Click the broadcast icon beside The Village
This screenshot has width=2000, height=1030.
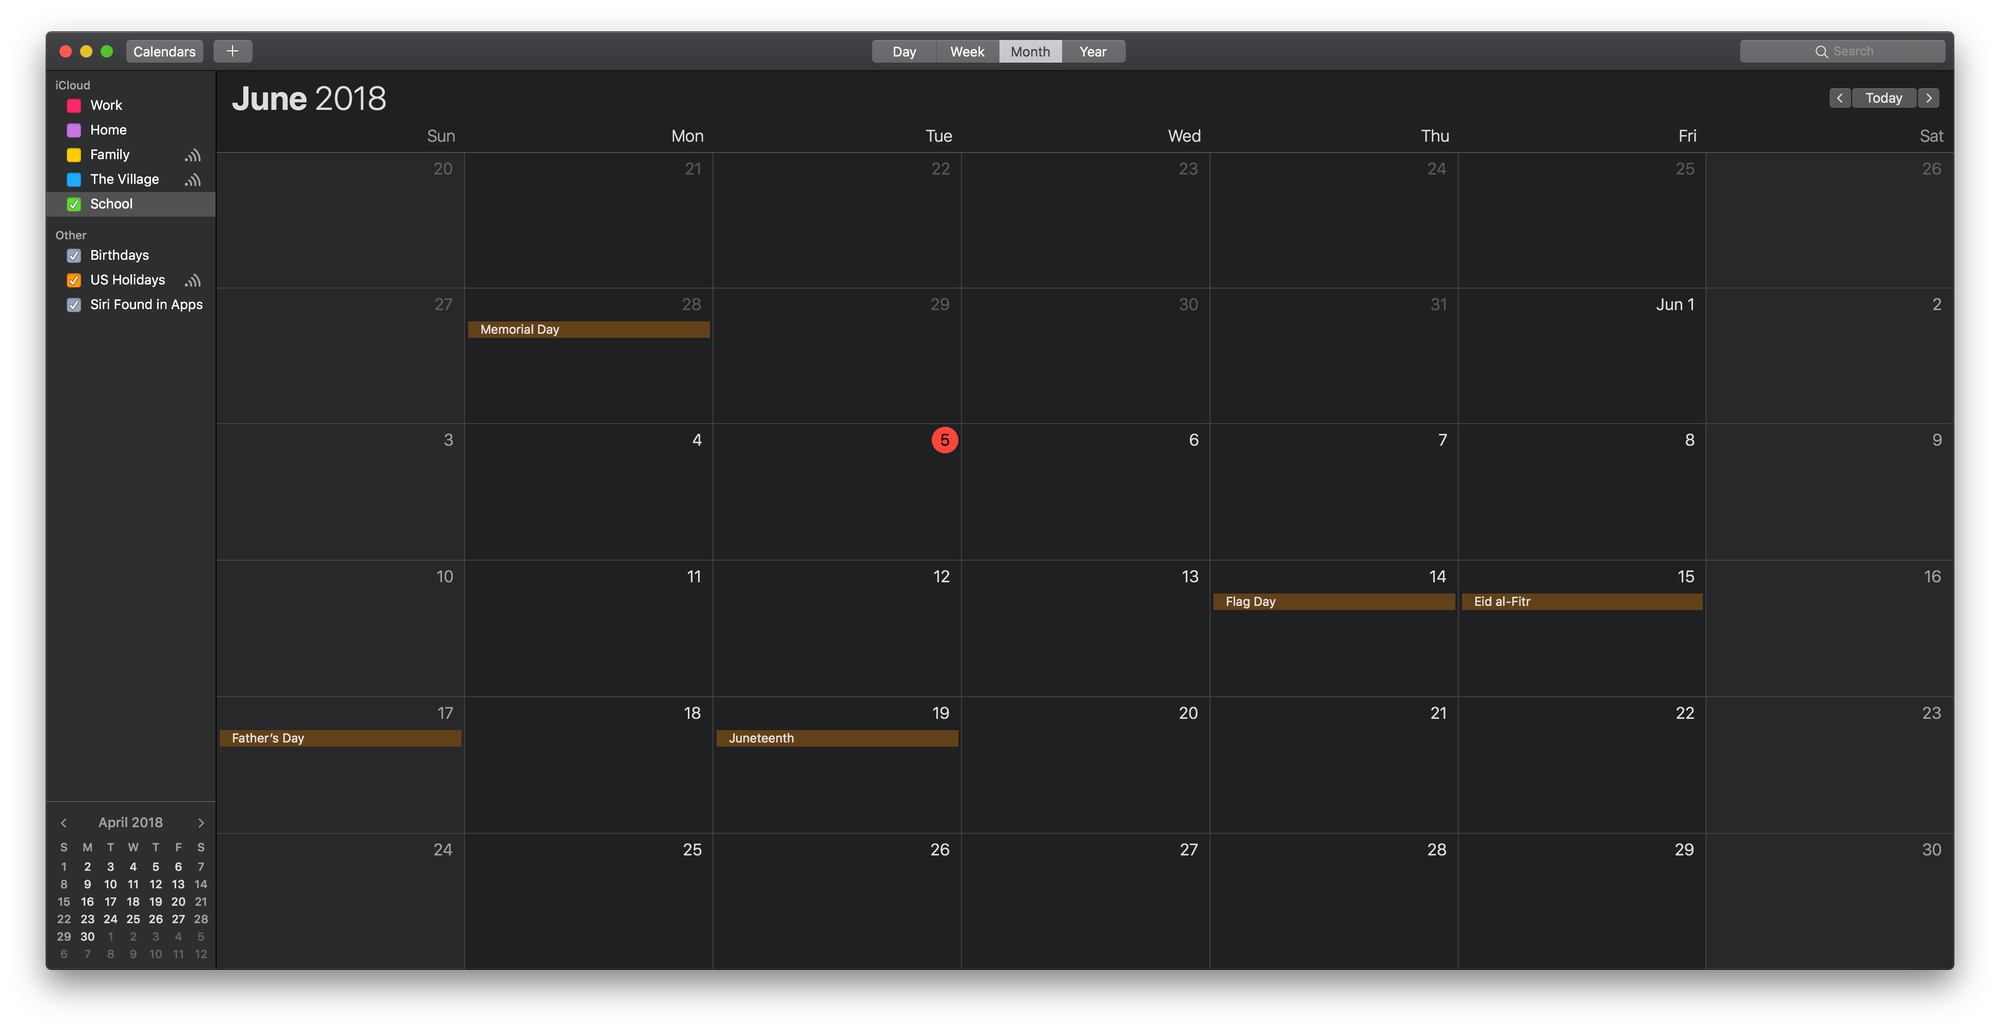(x=192, y=179)
